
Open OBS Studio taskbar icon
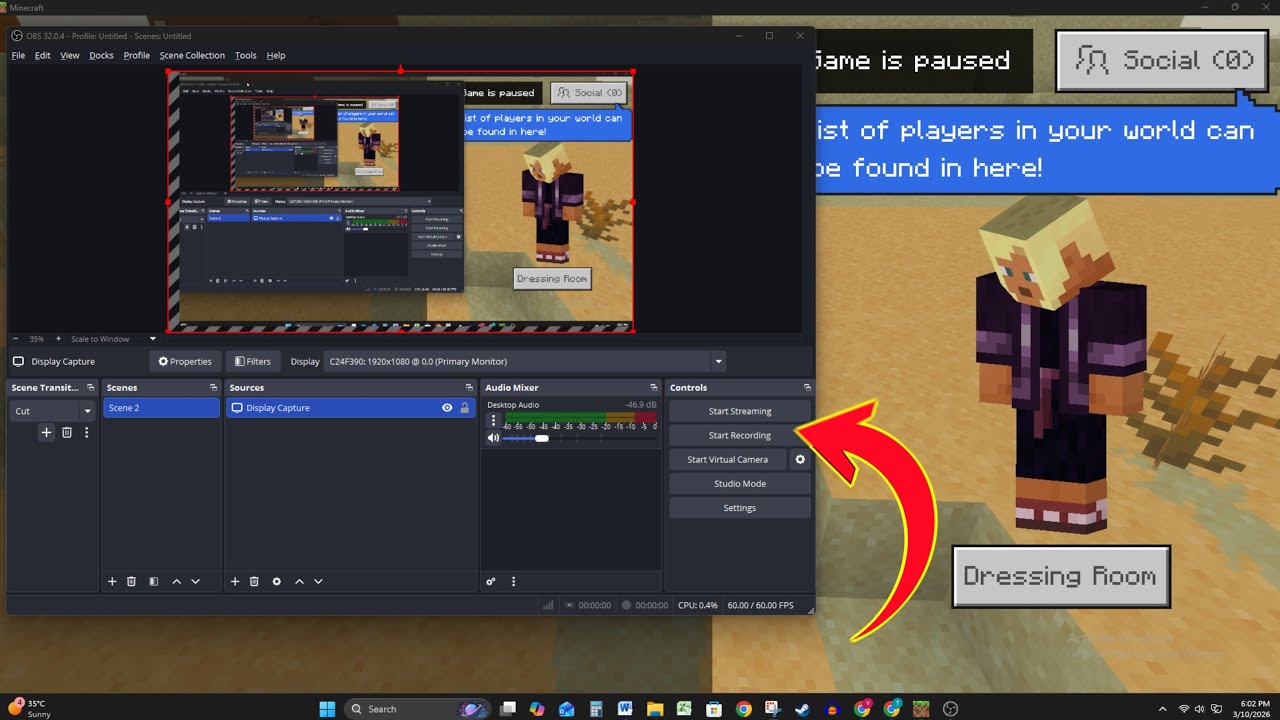[950, 709]
